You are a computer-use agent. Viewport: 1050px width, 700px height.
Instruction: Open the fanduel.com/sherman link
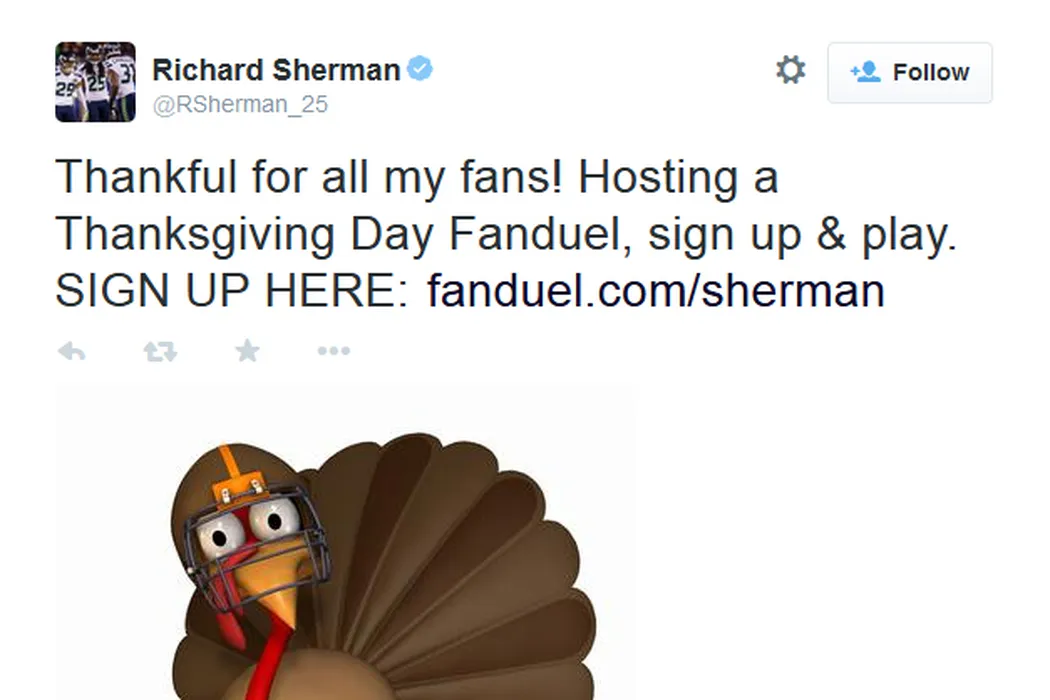point(655,291)
